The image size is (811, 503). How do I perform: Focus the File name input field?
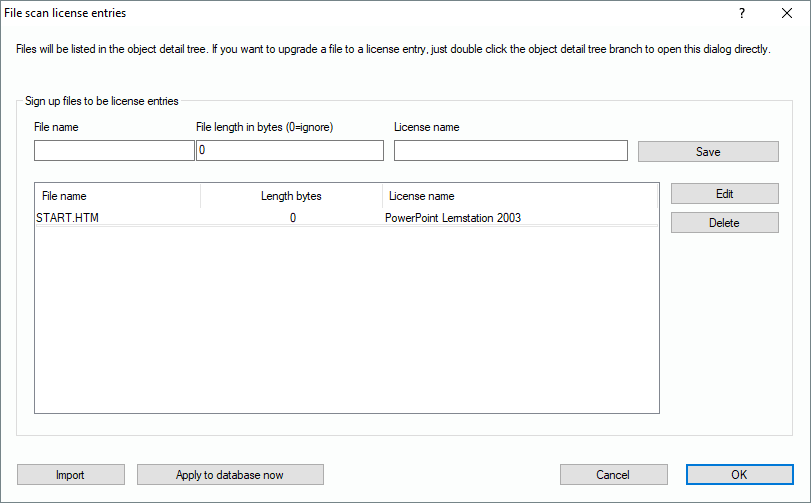pyautogui.click(x=114, y=151)
